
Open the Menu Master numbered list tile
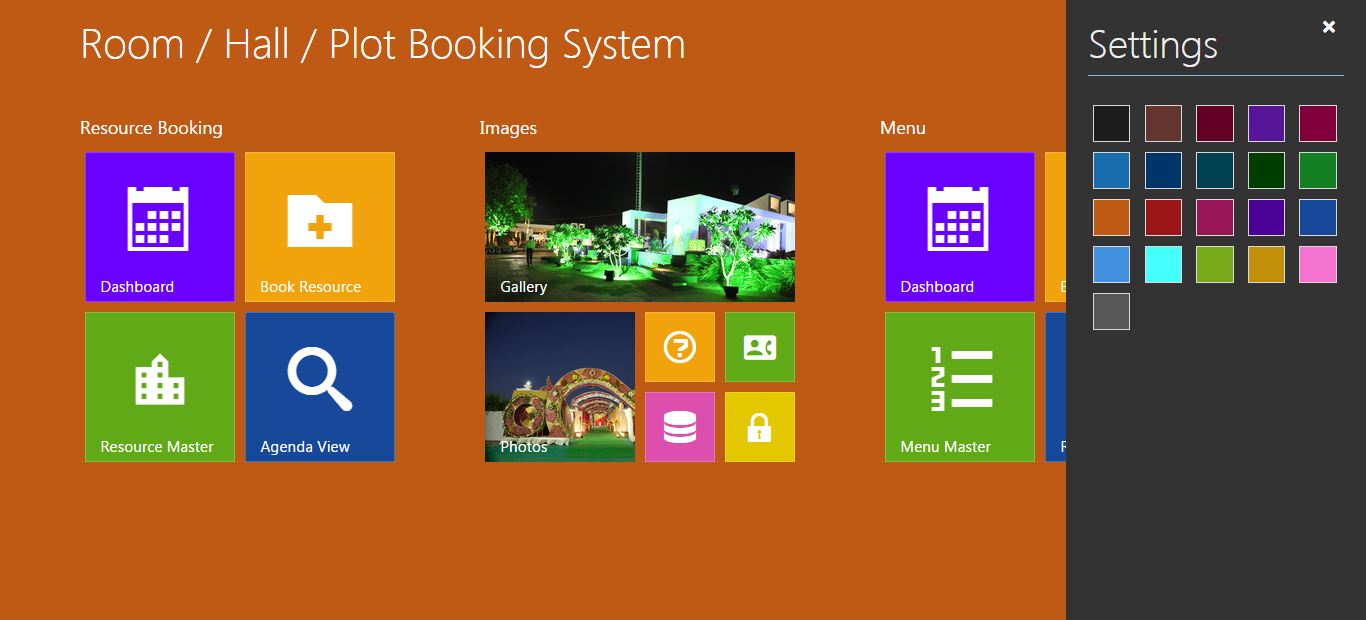pyautogui.click(x=960, y=386)
